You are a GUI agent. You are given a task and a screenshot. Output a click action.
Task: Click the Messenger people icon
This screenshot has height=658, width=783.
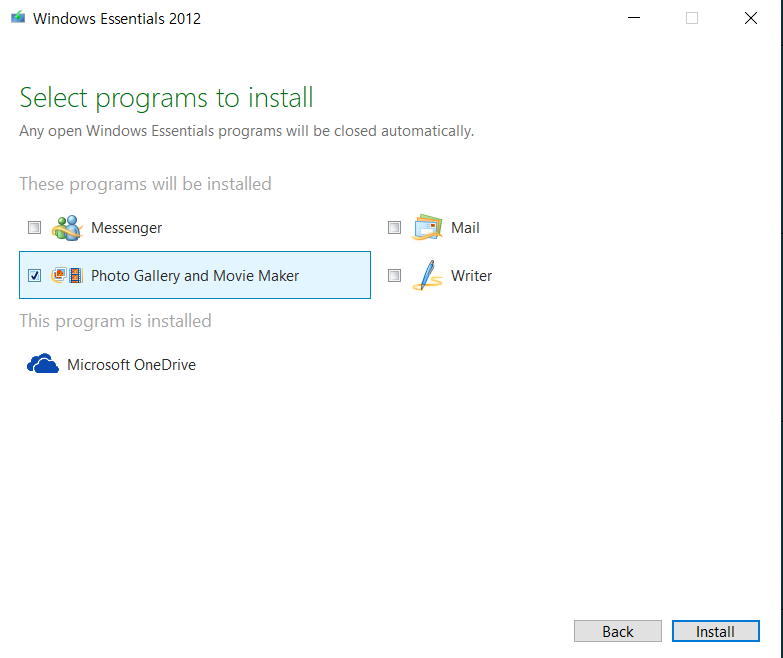[67, 228]
